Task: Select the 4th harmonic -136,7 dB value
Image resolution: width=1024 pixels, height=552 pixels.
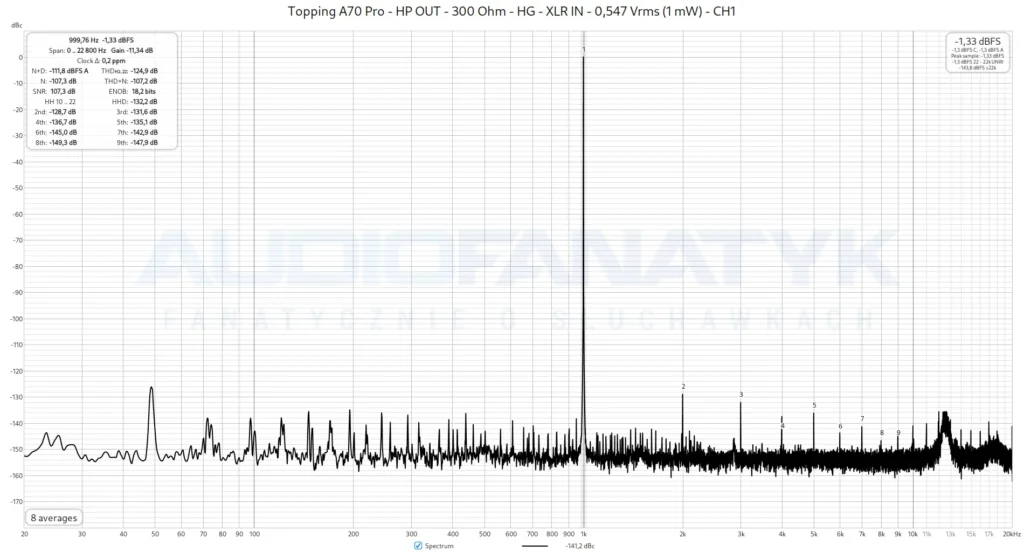Action: 63,122
